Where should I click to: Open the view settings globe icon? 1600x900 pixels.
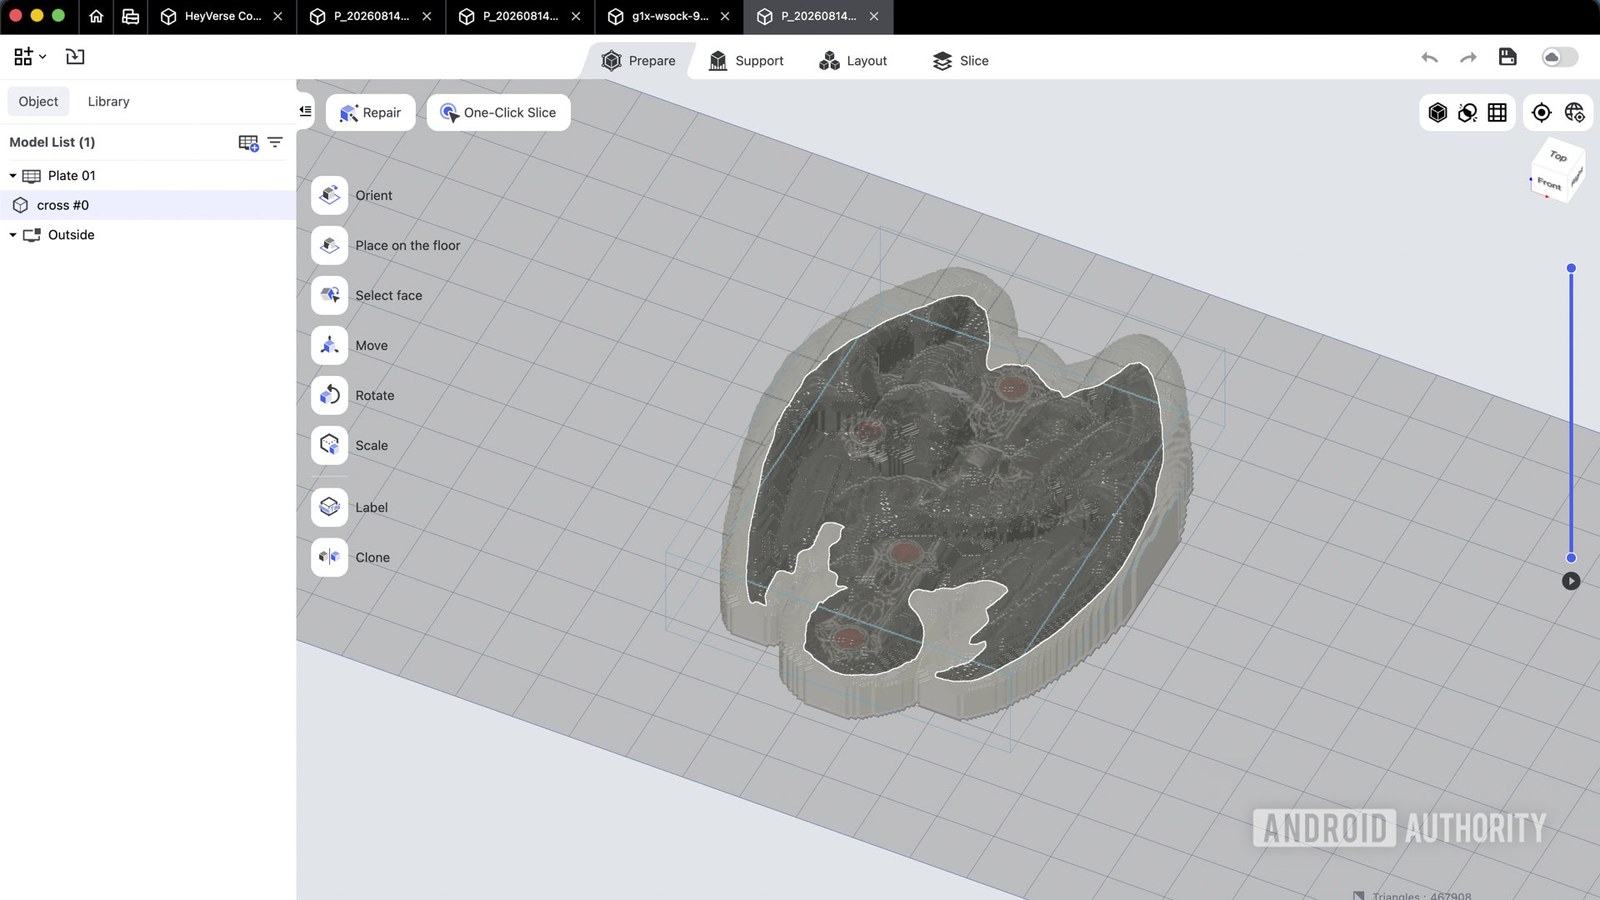[x=1575, y=113]
